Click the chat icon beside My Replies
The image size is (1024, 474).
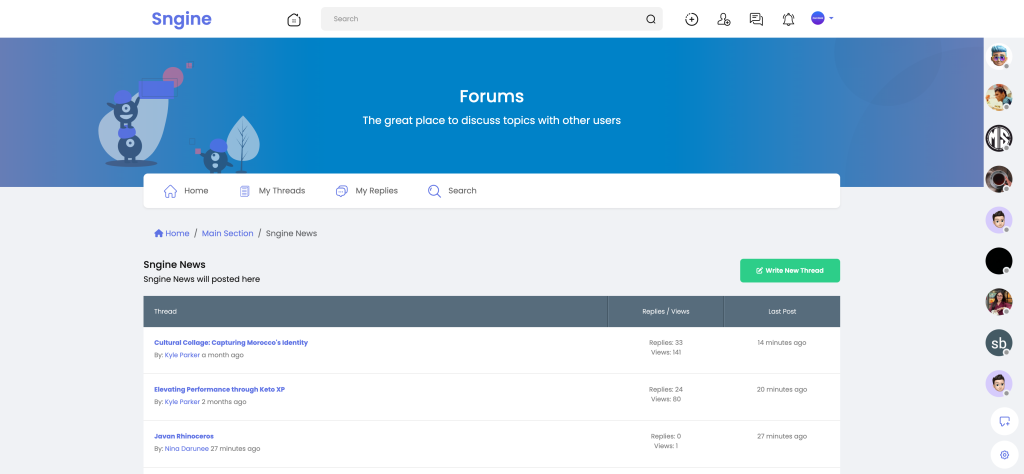tap(342, 191)
